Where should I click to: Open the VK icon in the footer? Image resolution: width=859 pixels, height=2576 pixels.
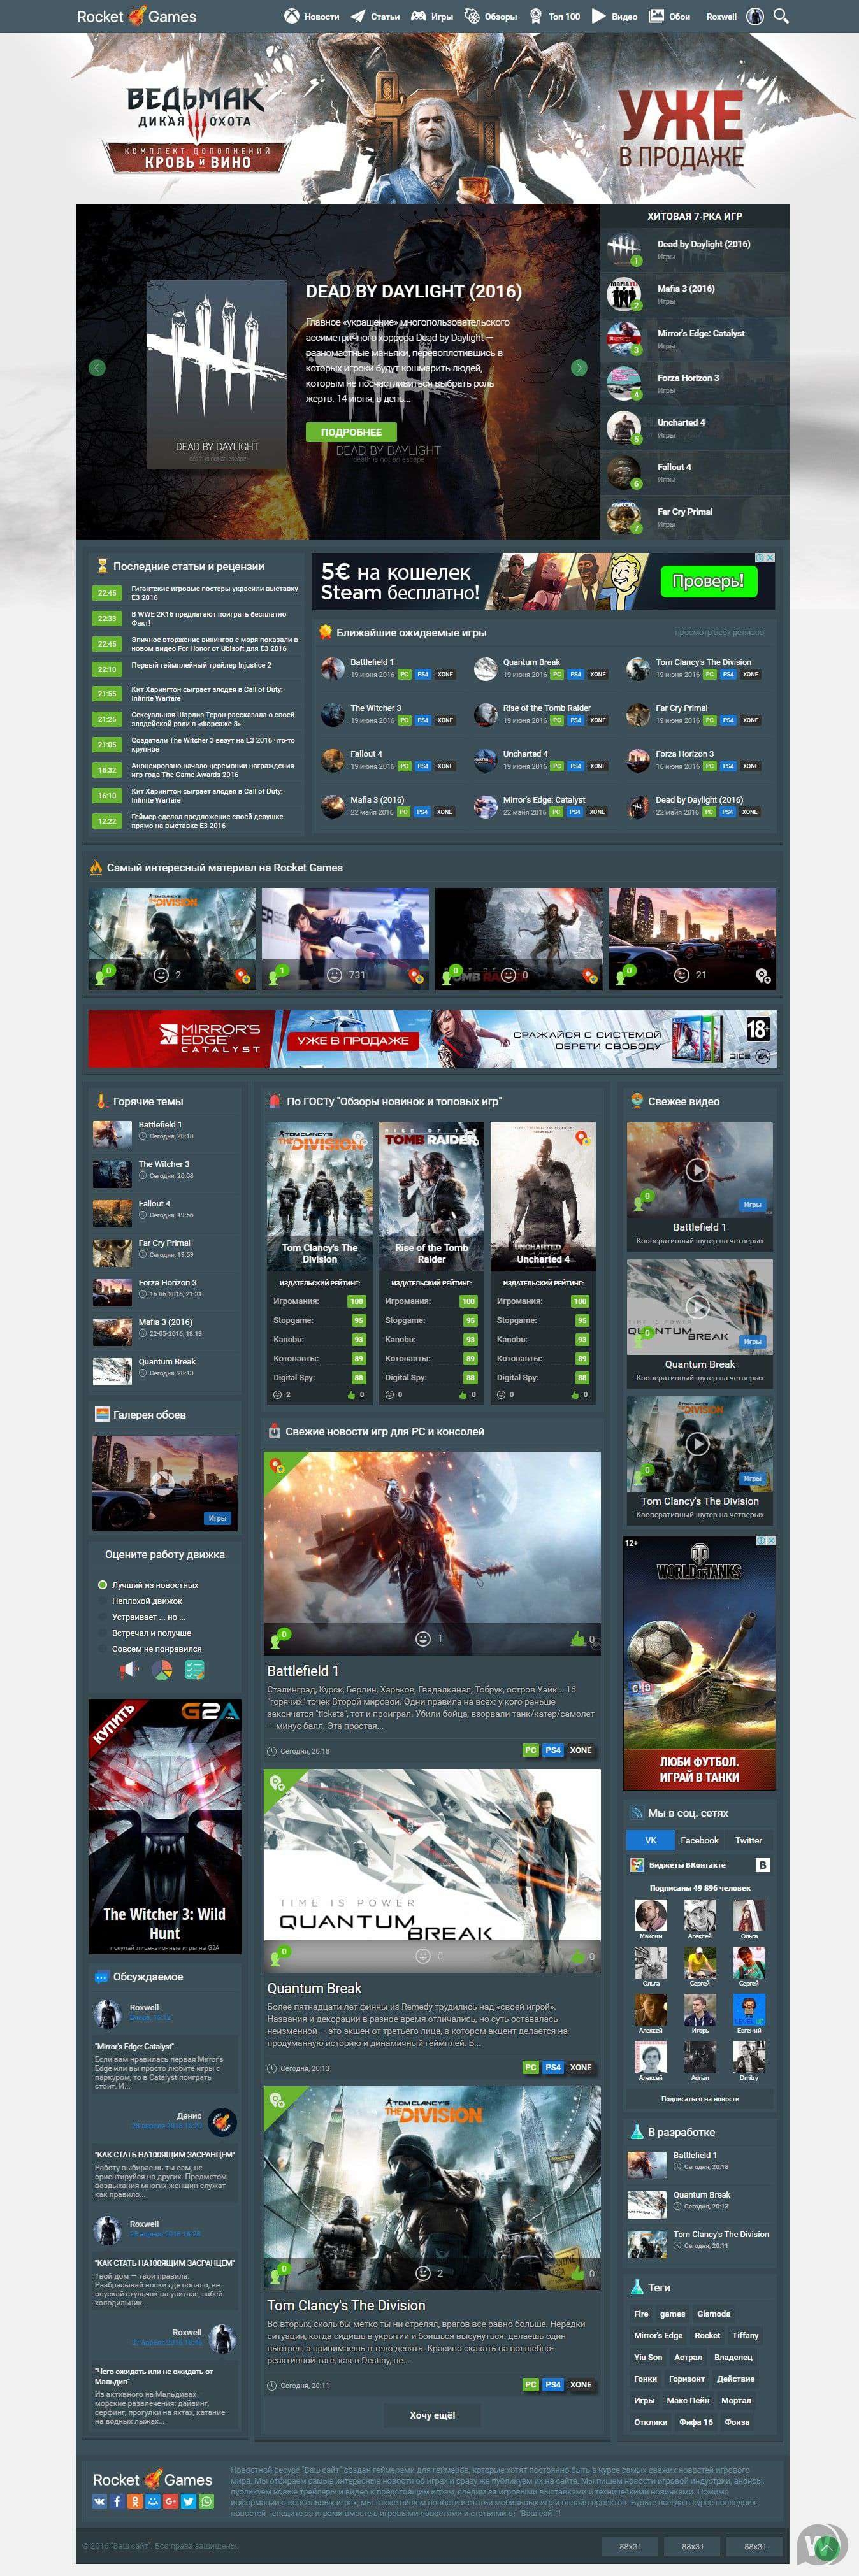(100, 2501)
